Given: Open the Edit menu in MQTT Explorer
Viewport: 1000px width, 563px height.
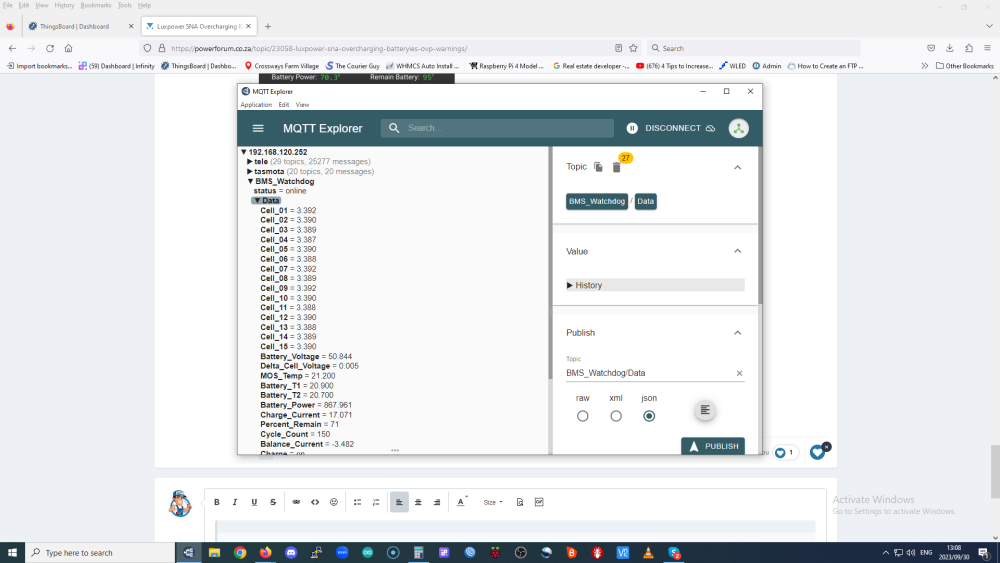Looking at the screenshot, I should (283, 105).
